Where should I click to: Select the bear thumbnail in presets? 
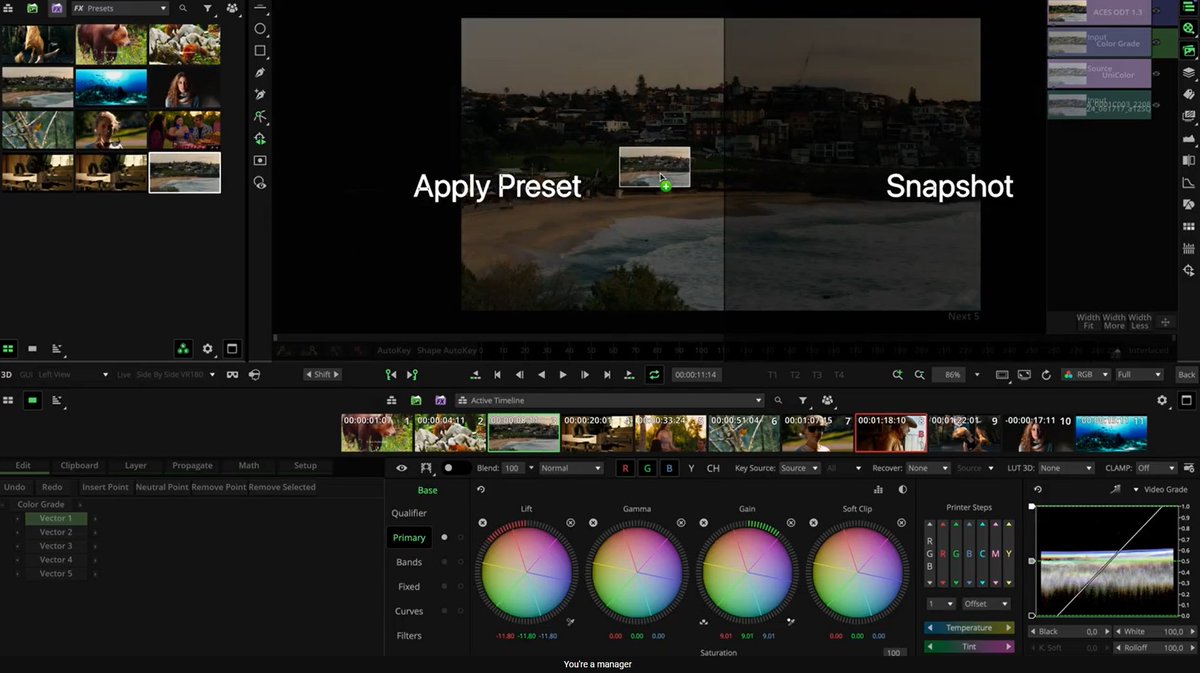pos(111,44)
